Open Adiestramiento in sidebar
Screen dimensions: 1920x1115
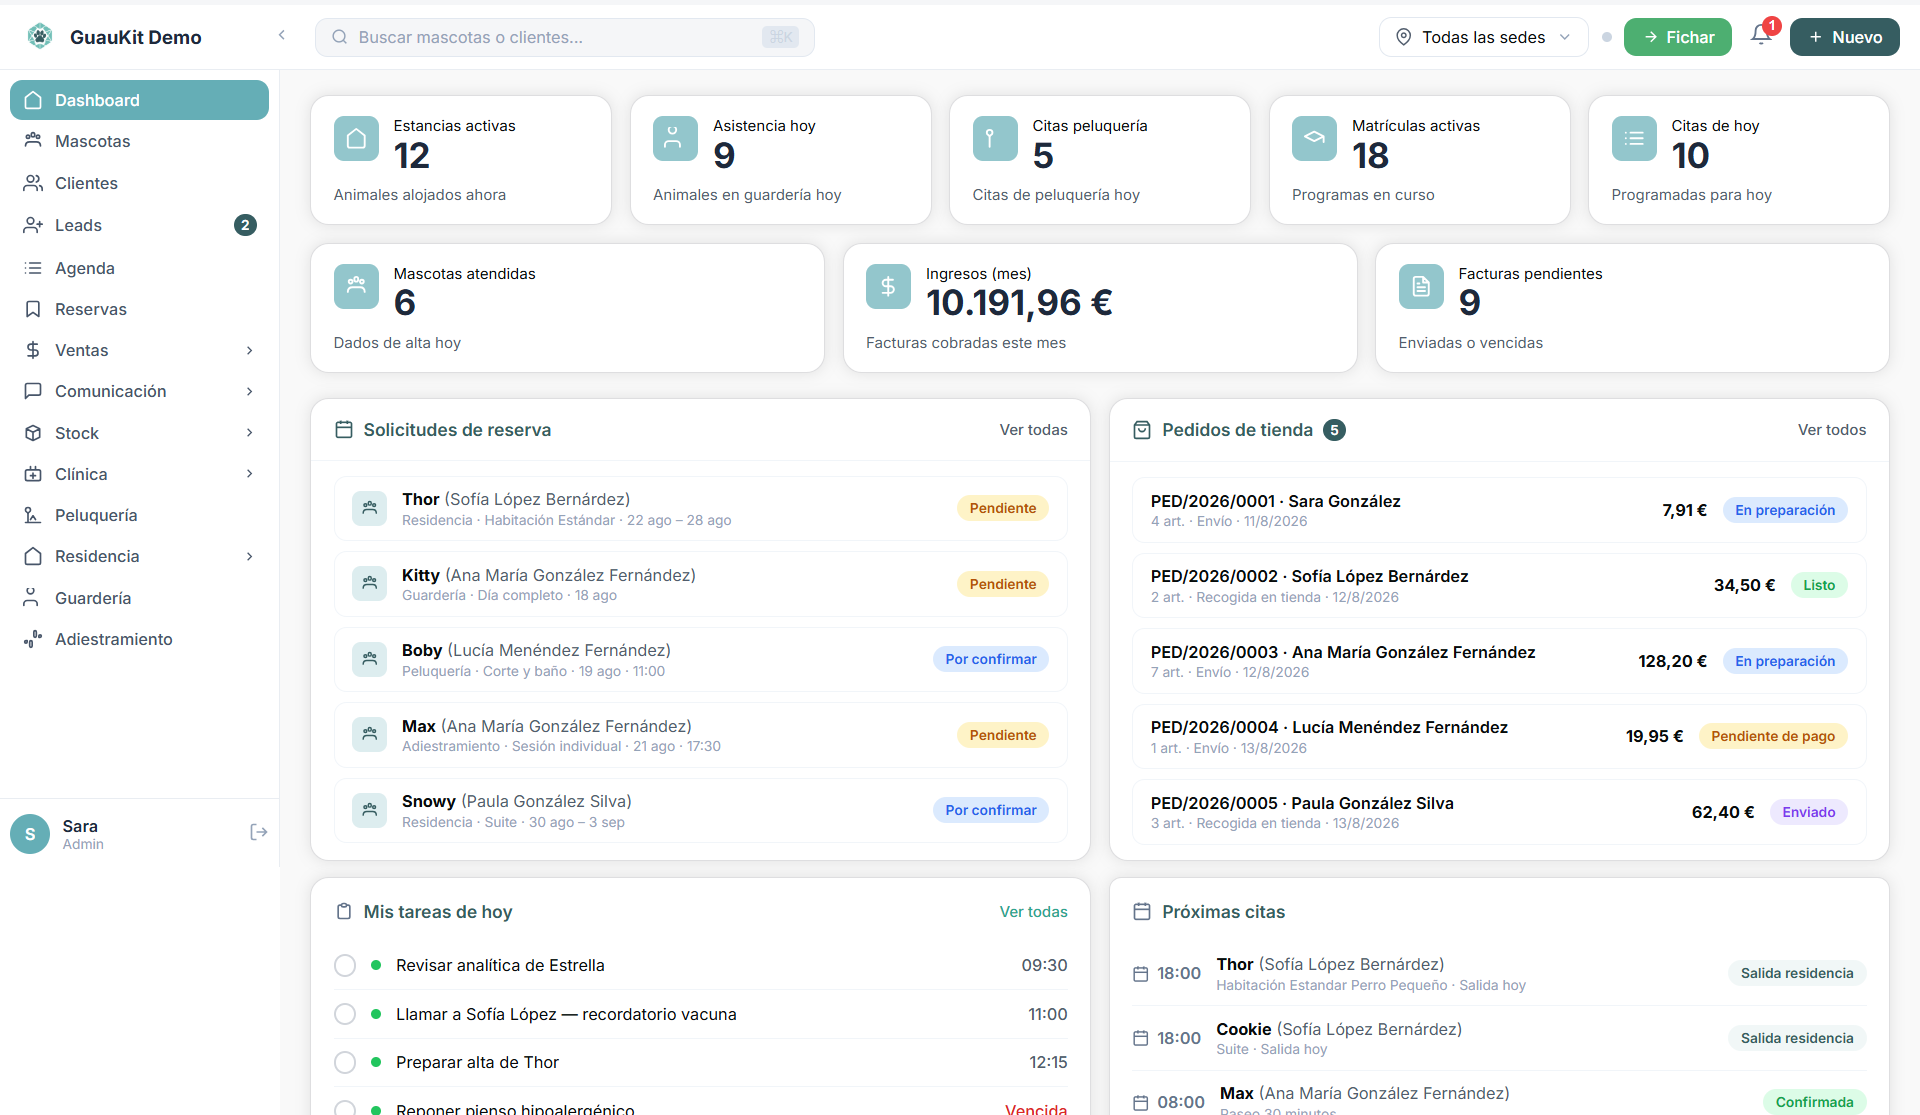click(139, 639)
